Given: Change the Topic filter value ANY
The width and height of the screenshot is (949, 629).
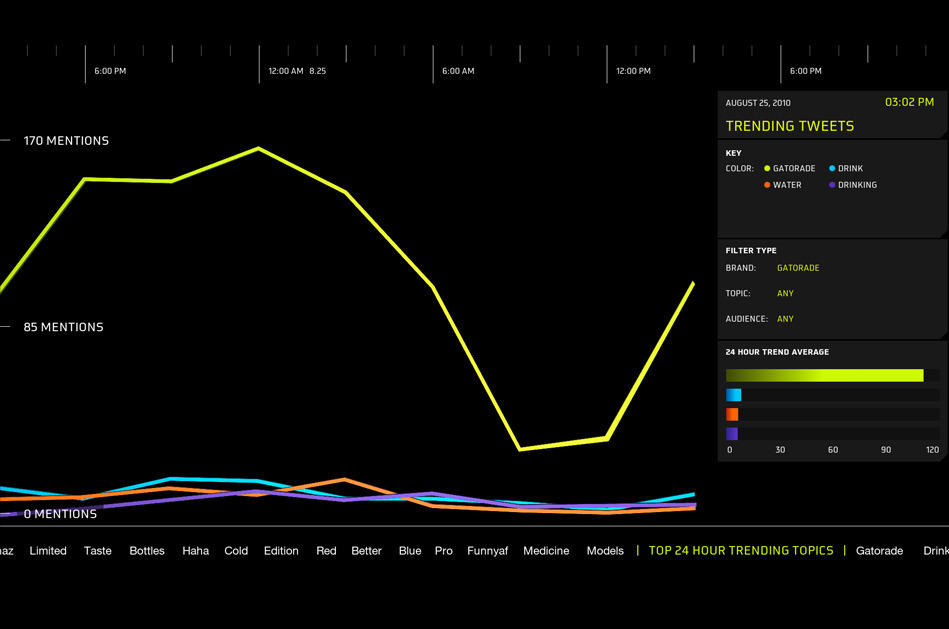Looking at the screenshot, I should 785,293.
